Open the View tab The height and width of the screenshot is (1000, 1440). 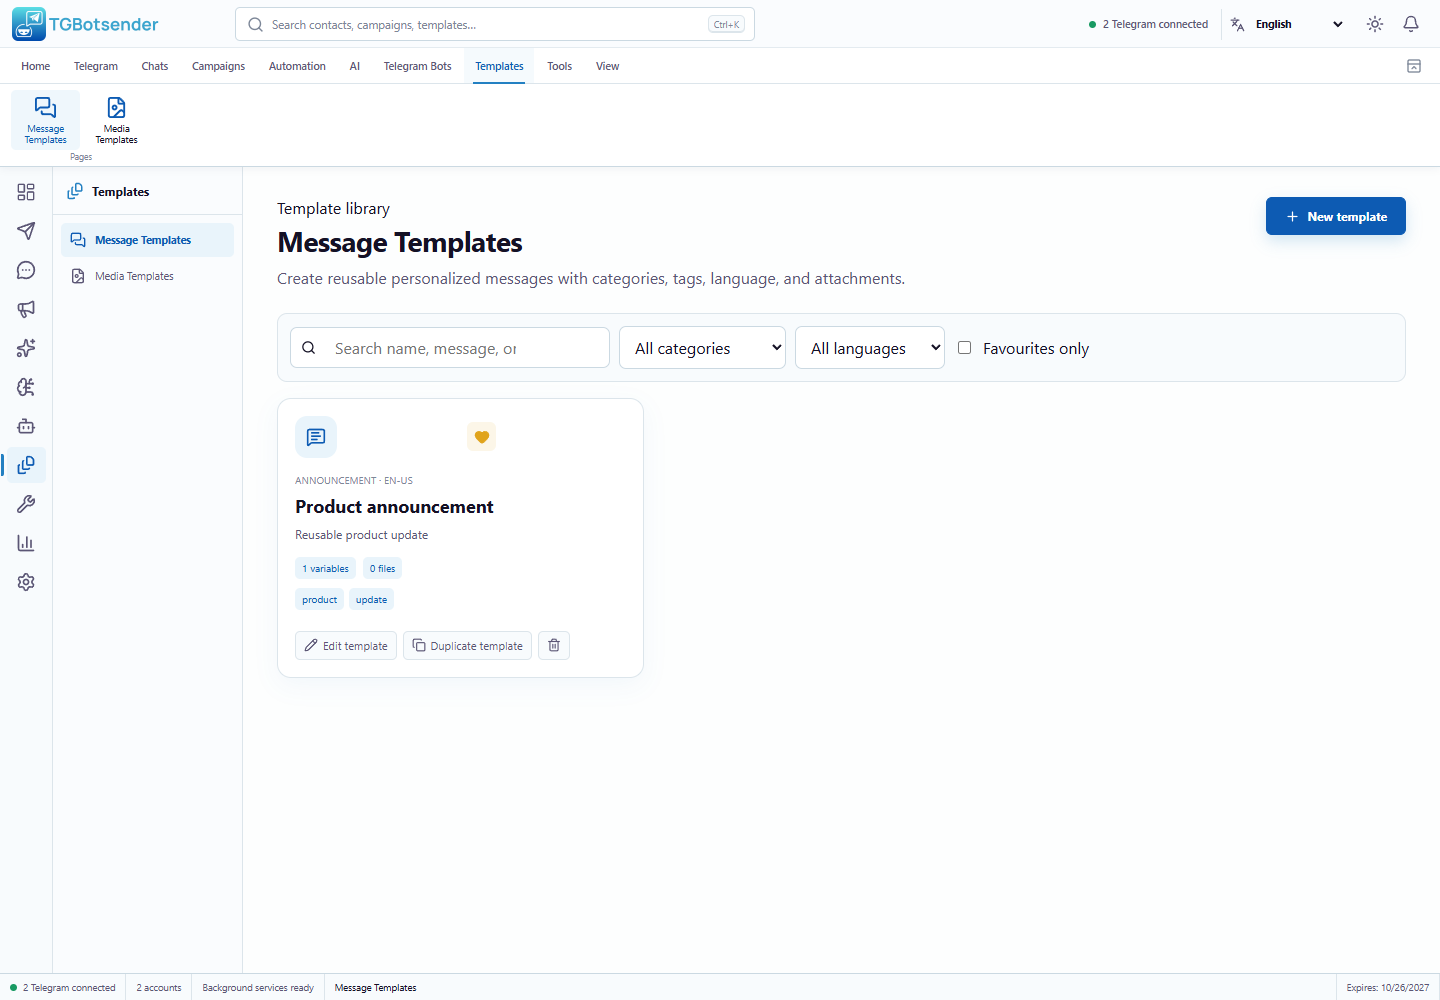coord(607,66)
